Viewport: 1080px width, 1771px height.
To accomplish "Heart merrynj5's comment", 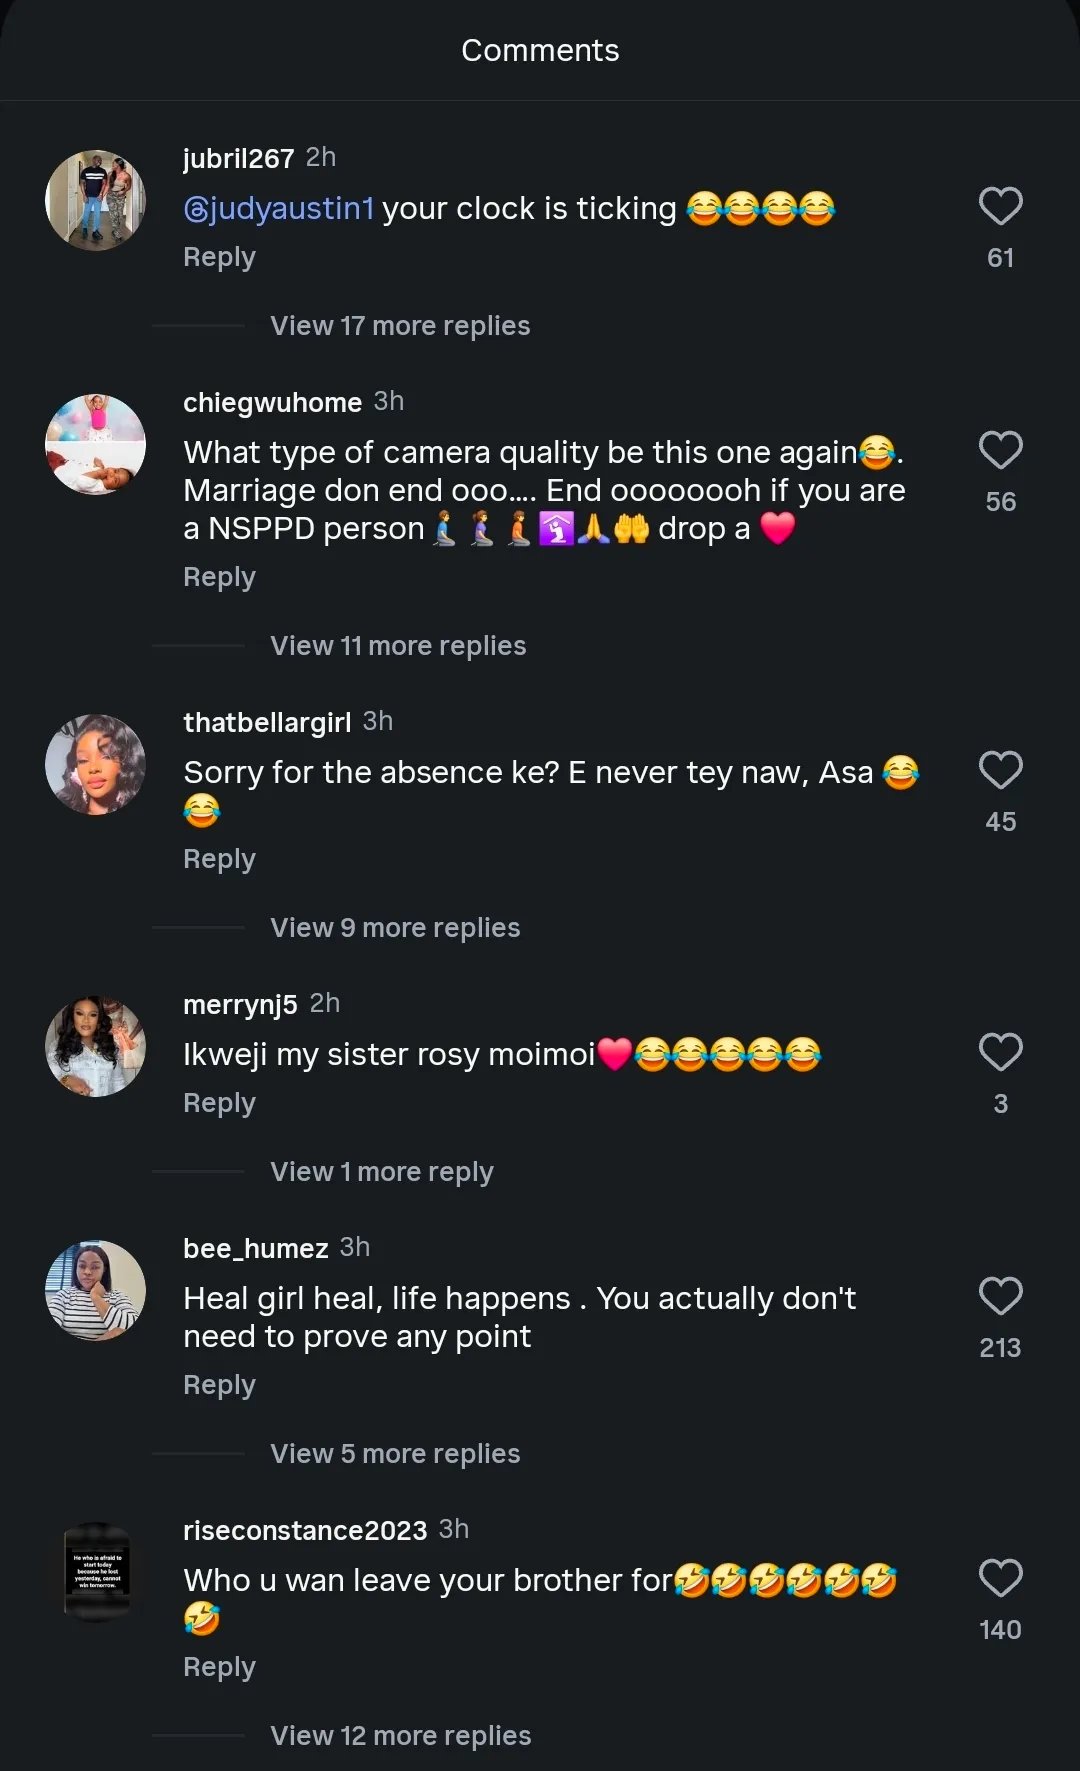I will click(x=1000, y=1052).
